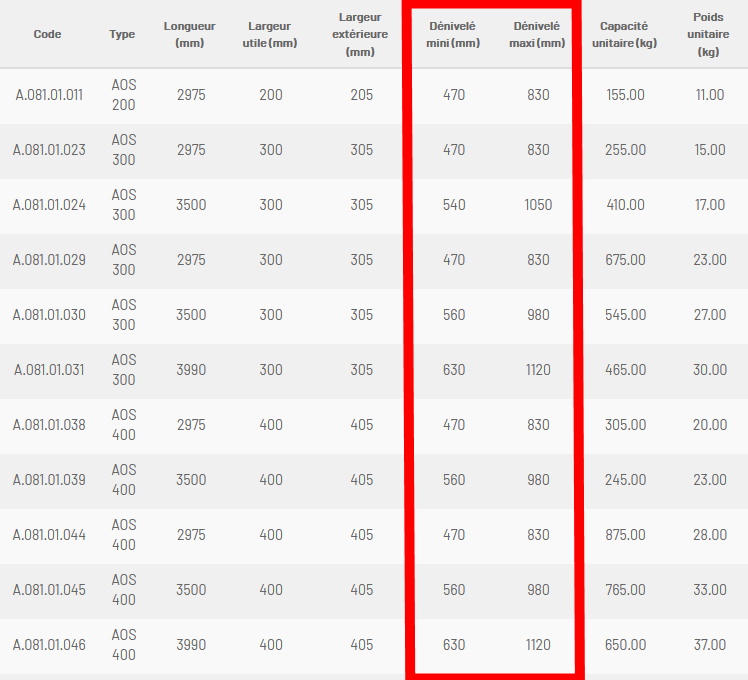Click Dénivelé mini 540 in row A.081.01.024
This screenshot has height=680, width=748.
(x=454, y=205)
